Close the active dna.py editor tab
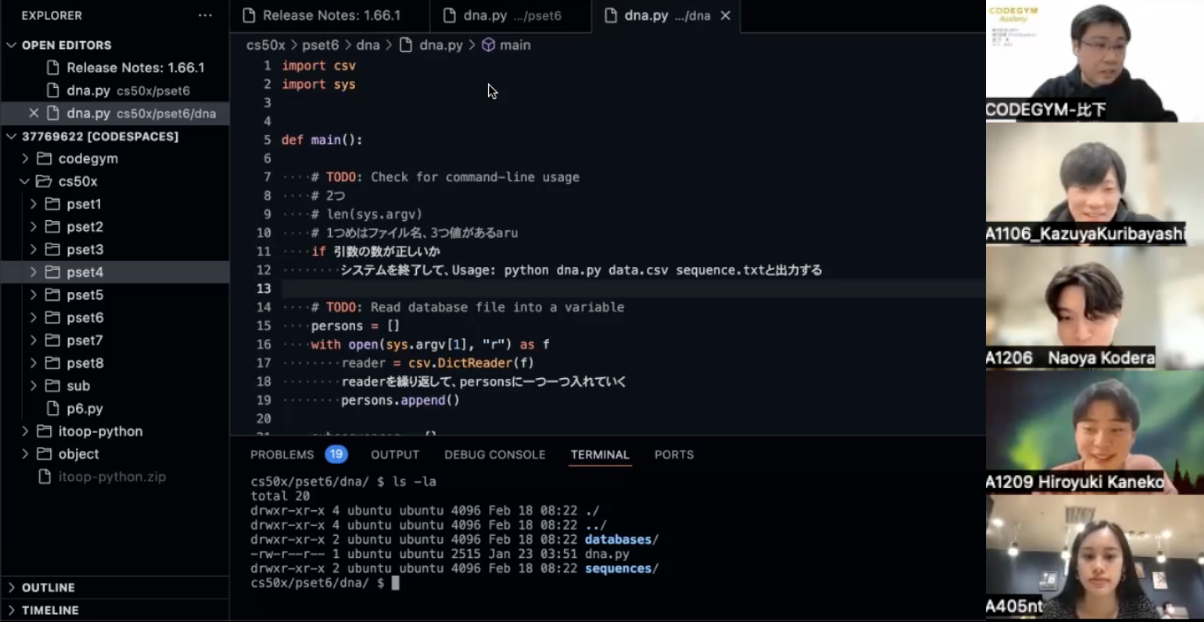The image size is (1204, 622). click(726, 15)
